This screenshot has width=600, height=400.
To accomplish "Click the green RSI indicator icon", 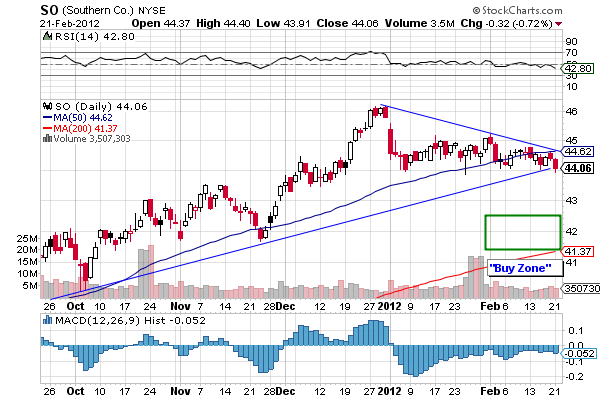I will click(x=47, y=36).
